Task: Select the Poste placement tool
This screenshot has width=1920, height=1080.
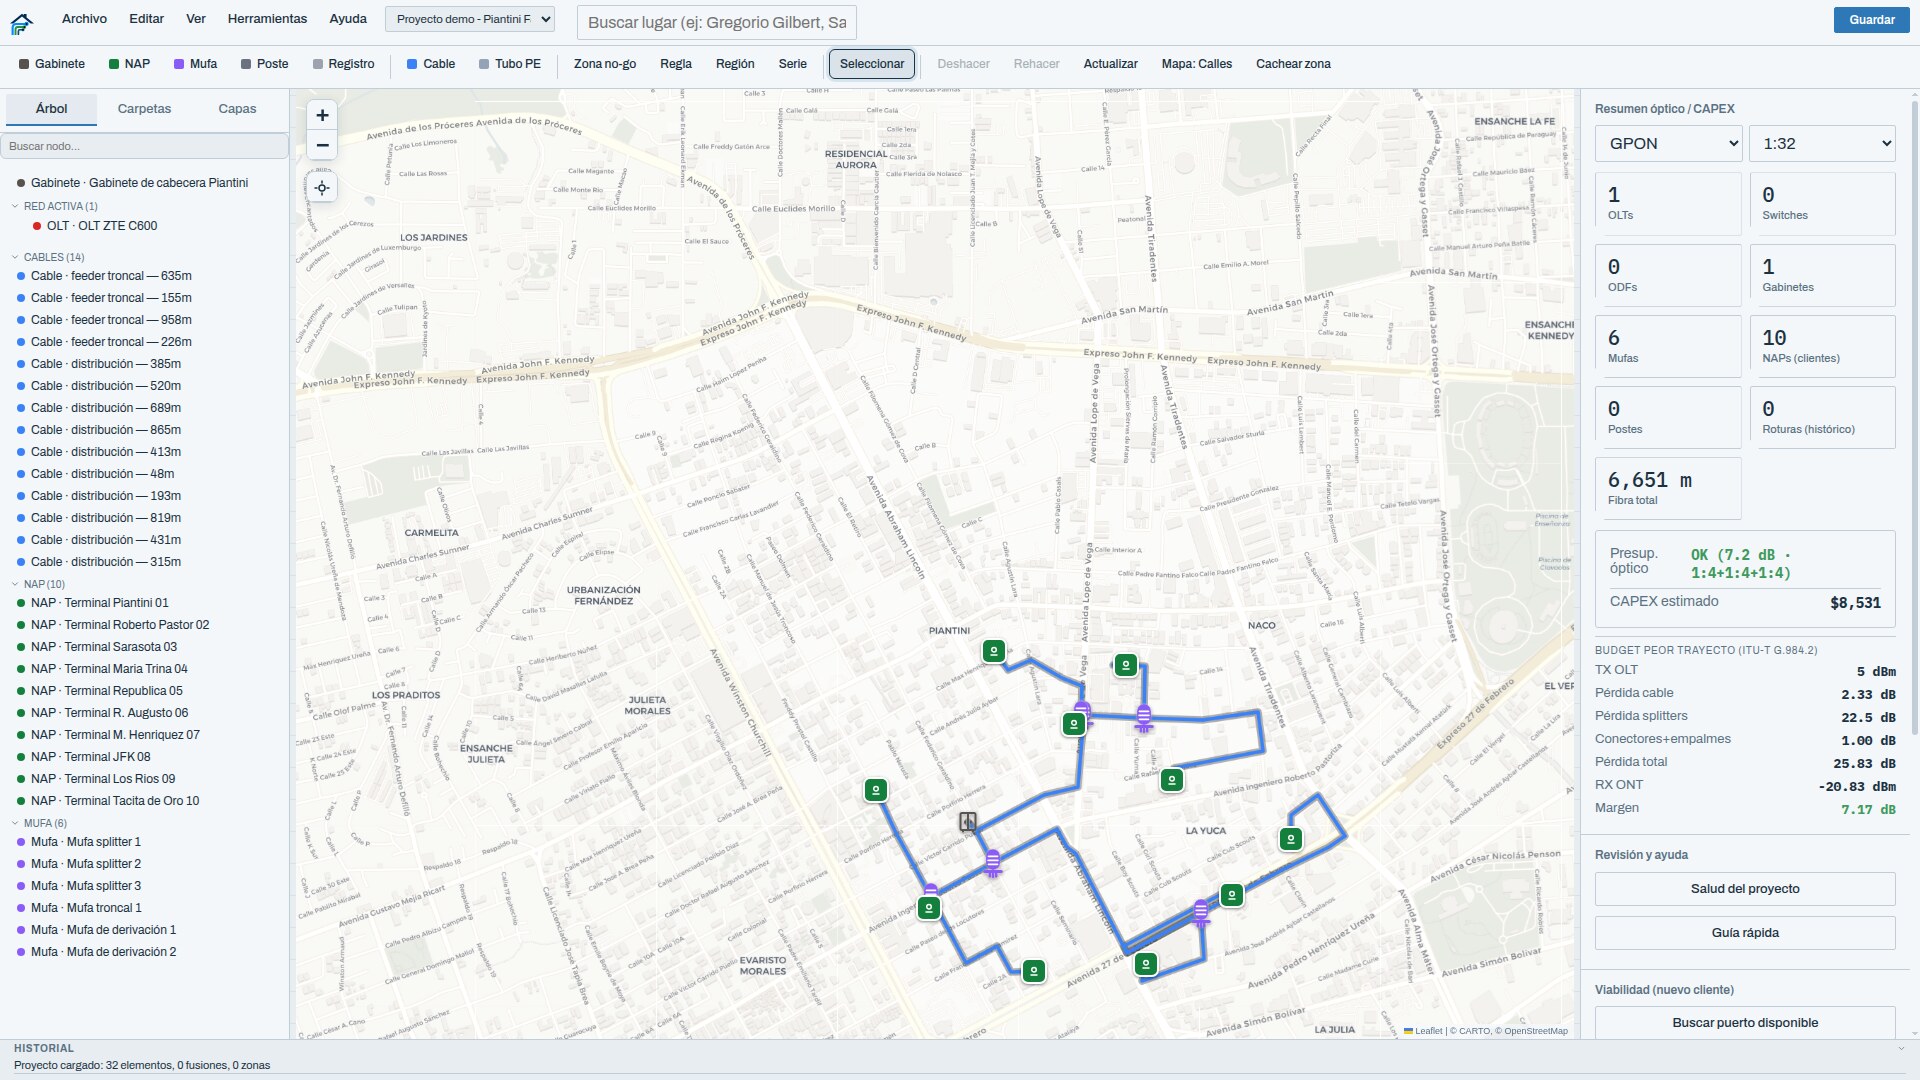Action: point(264,64)
